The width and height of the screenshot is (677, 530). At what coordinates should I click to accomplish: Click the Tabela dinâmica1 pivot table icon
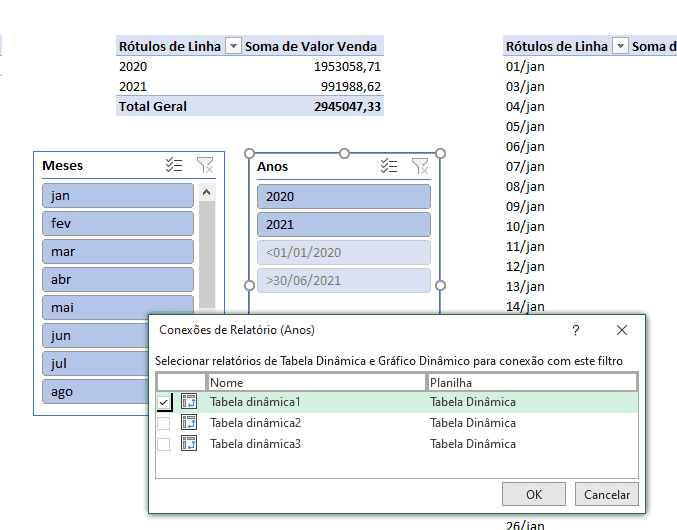189,402
